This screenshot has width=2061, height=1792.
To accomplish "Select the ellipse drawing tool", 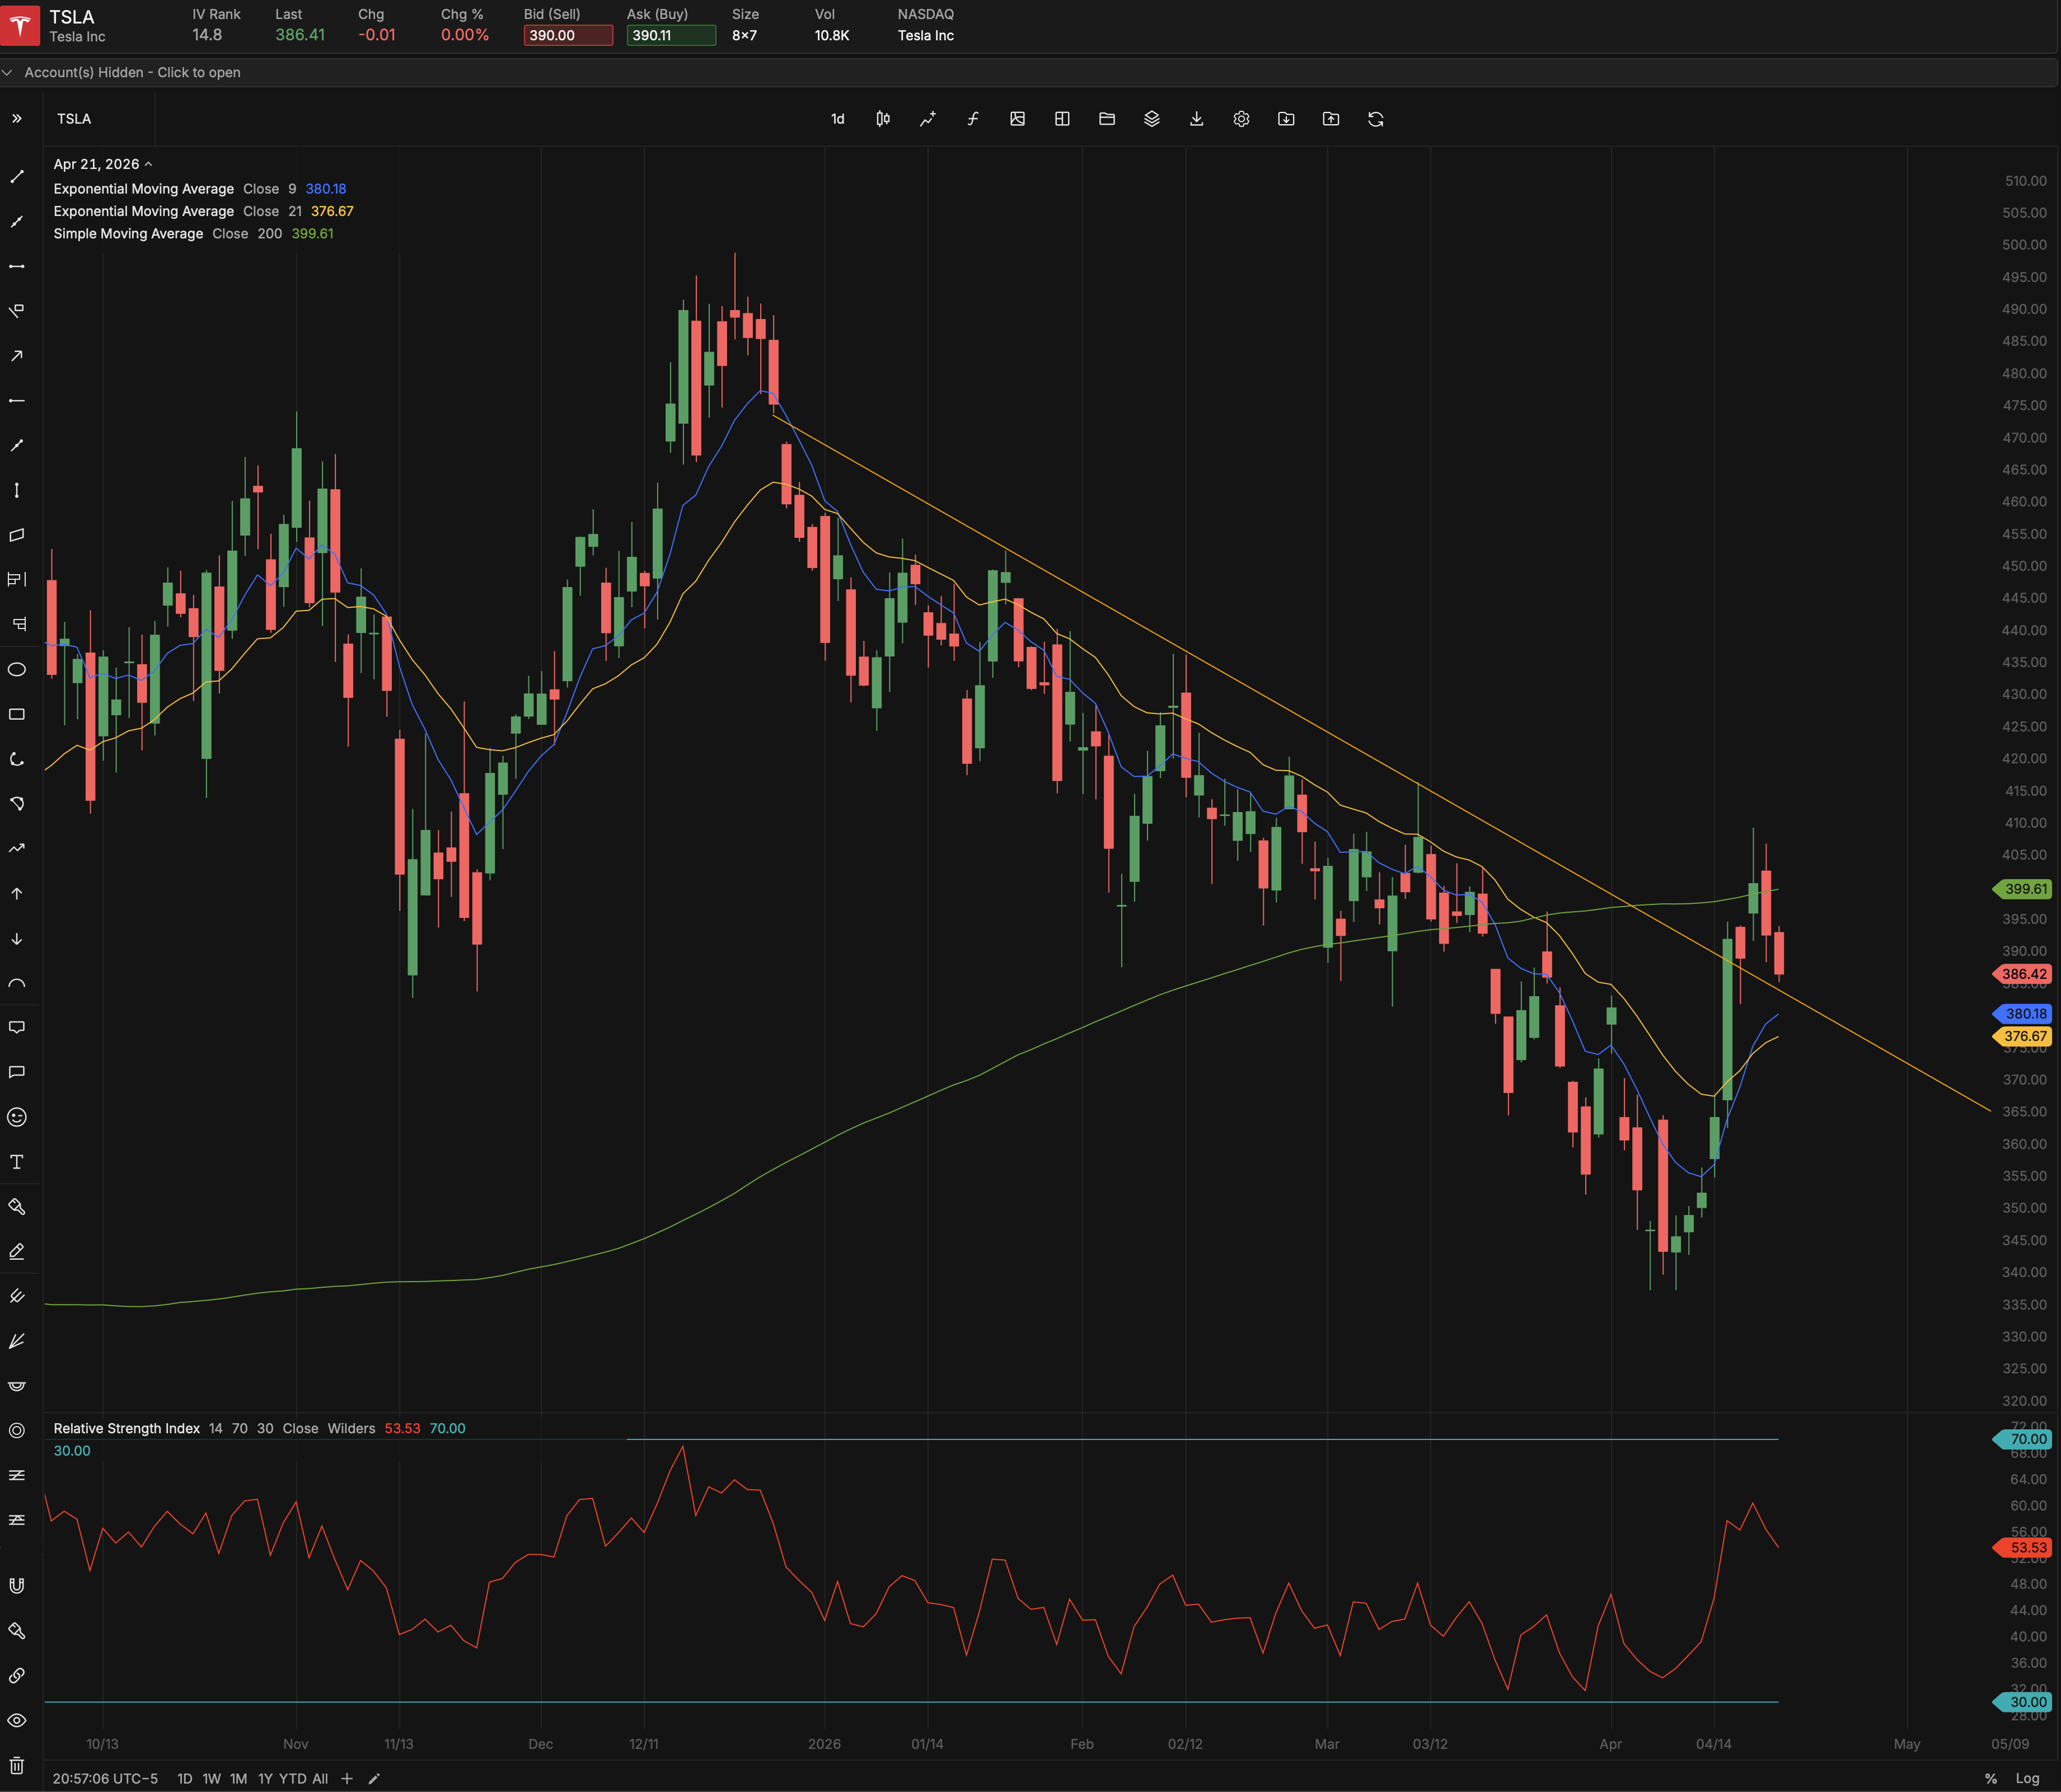I will pyautogui.click(x=17, y=670).
